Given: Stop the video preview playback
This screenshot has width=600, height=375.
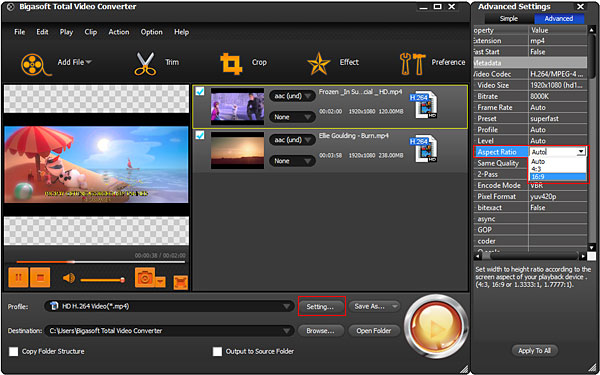Looking at the screenshot, I should click(40, 277).
